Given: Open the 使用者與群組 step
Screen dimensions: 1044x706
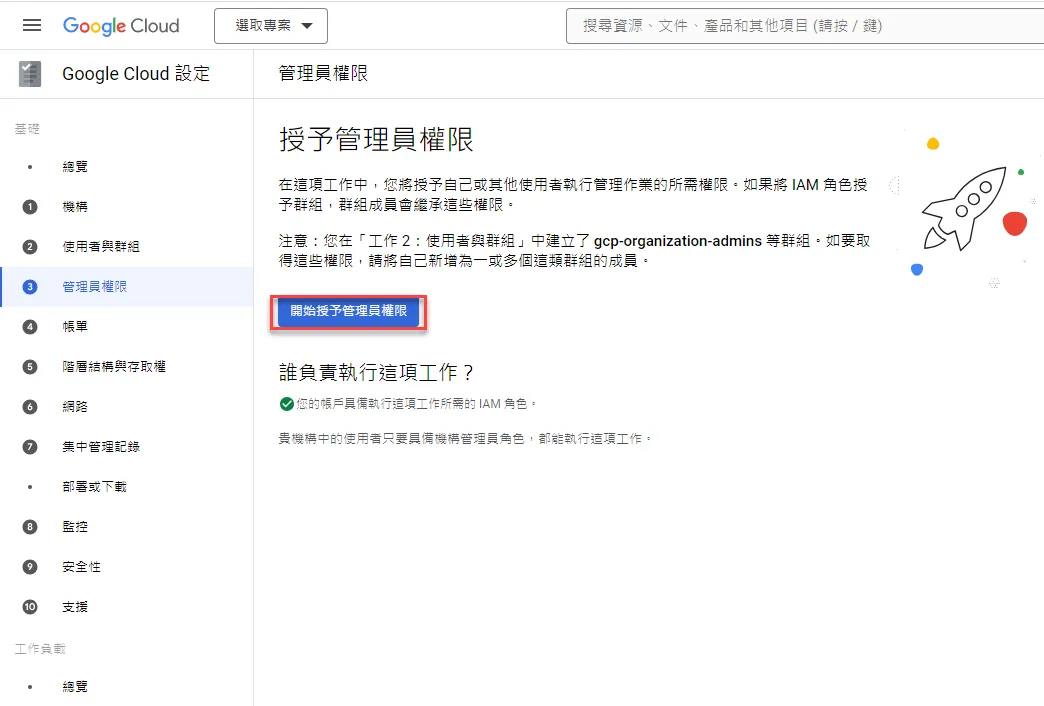Looking at the screenshot, I should 101,246.
